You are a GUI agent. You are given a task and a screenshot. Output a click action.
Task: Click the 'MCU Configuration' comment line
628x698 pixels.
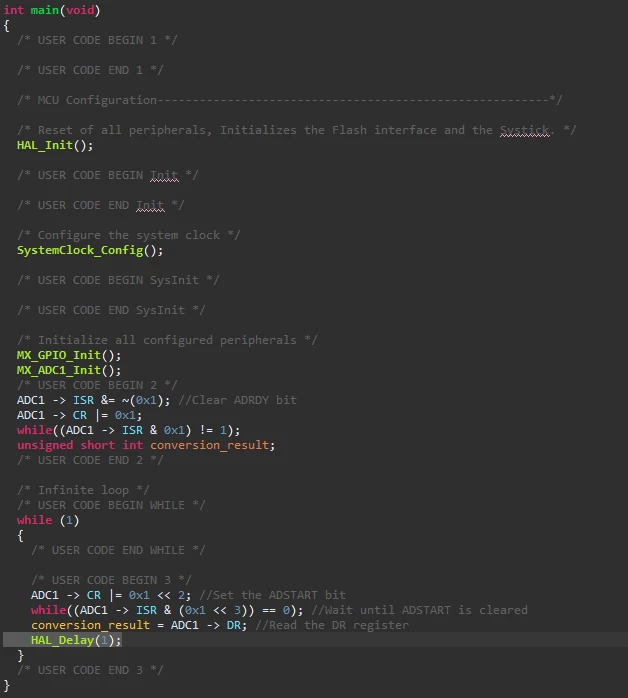(290, 100)
